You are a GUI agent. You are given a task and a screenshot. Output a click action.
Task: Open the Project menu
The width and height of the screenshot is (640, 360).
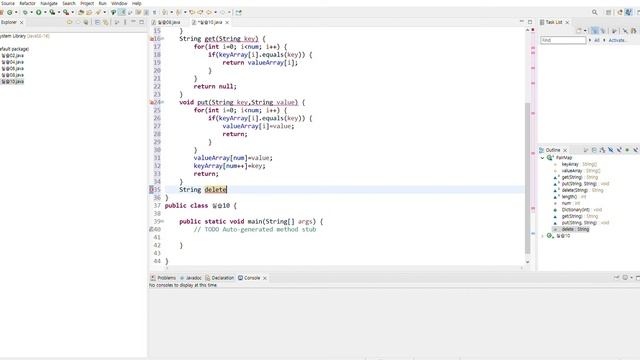pyautogui.click(x=87, y=3)
